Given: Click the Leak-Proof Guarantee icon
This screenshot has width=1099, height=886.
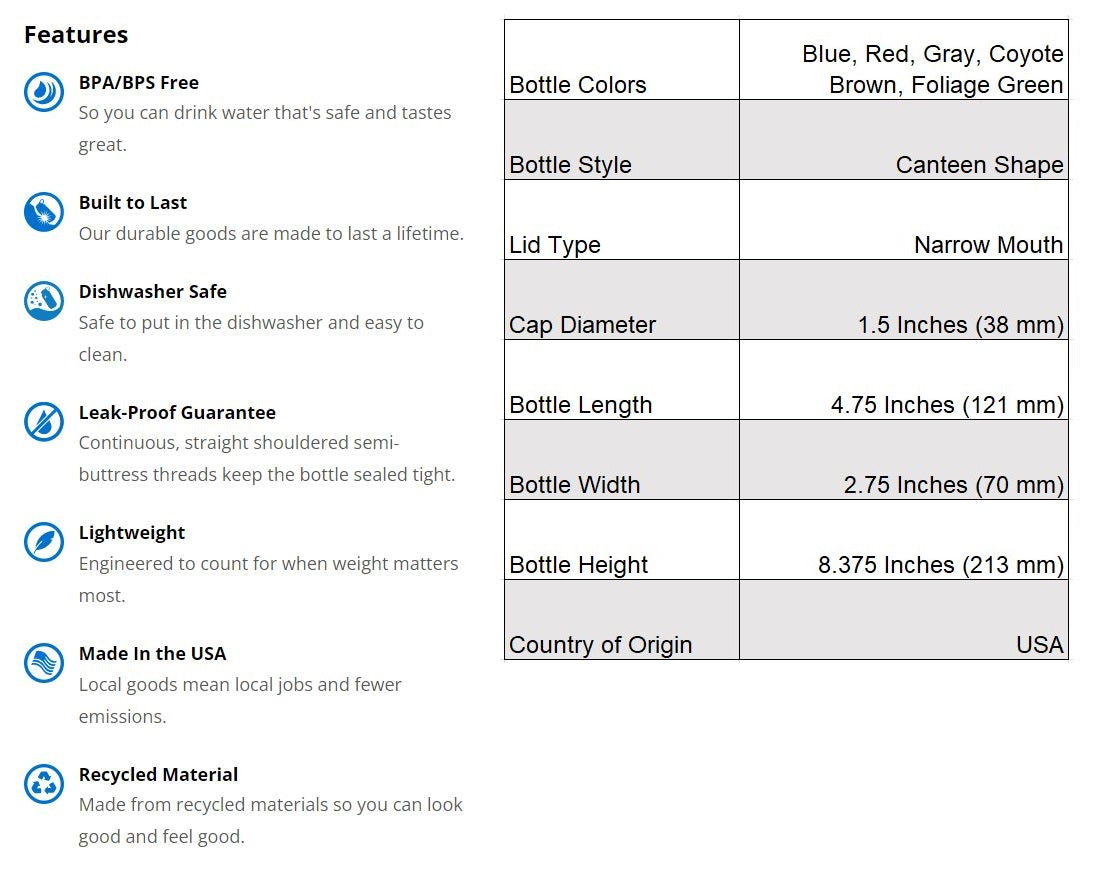Looking at the screenshot, I should [x=43, y=422].
